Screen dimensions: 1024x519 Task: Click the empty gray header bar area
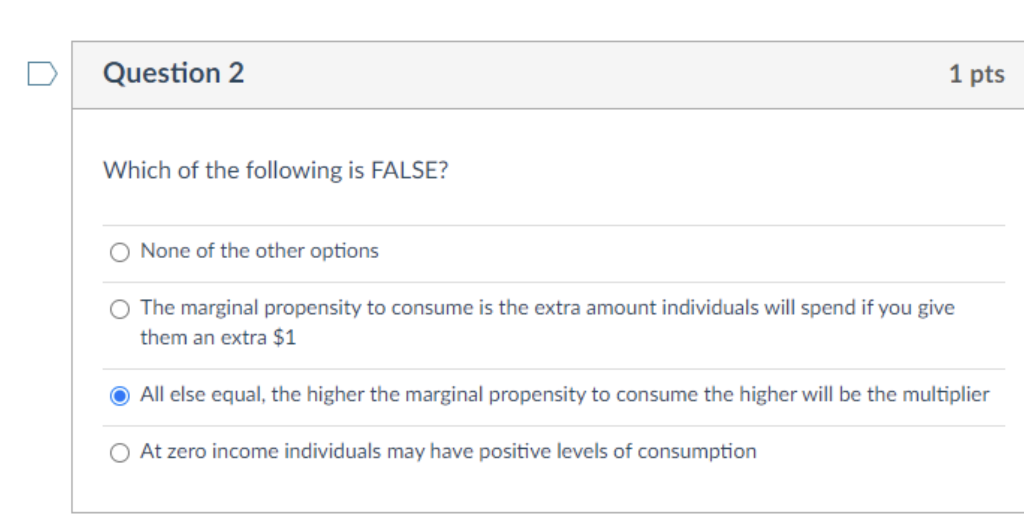pyautogui.click(x=600, y=74)
